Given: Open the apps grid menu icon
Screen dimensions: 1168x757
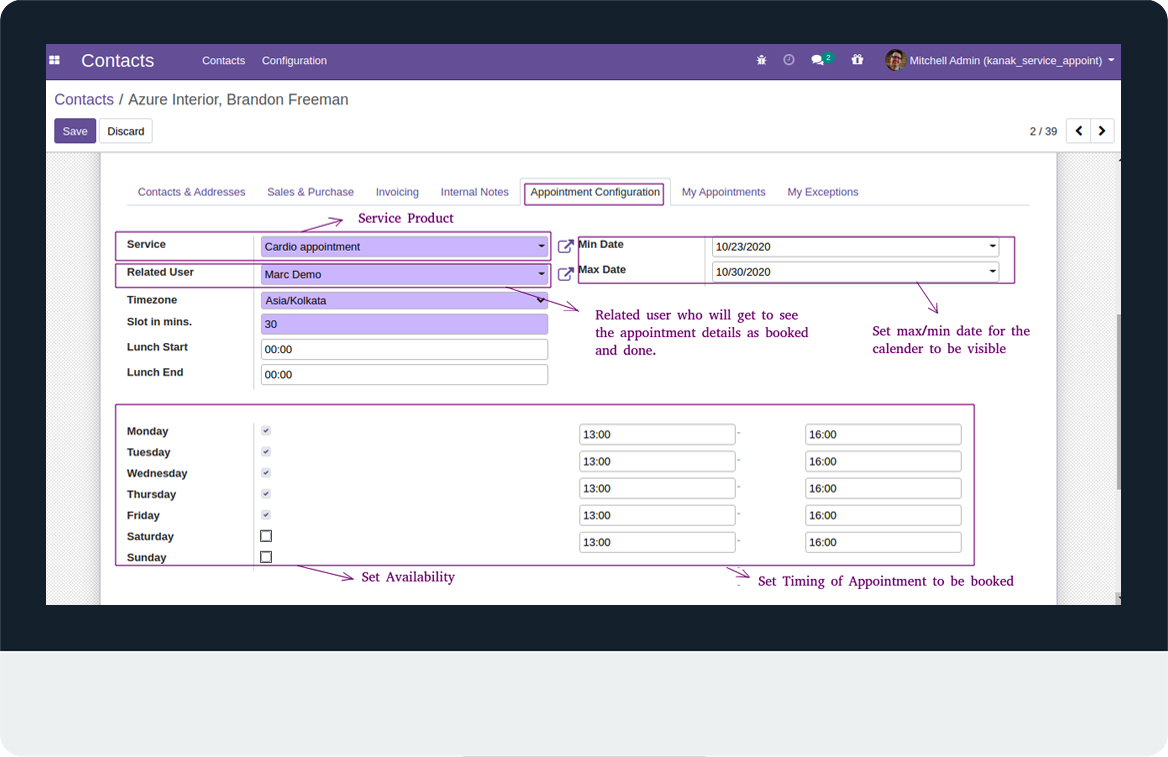Looking at the screenshot, I should coord(54,60).
